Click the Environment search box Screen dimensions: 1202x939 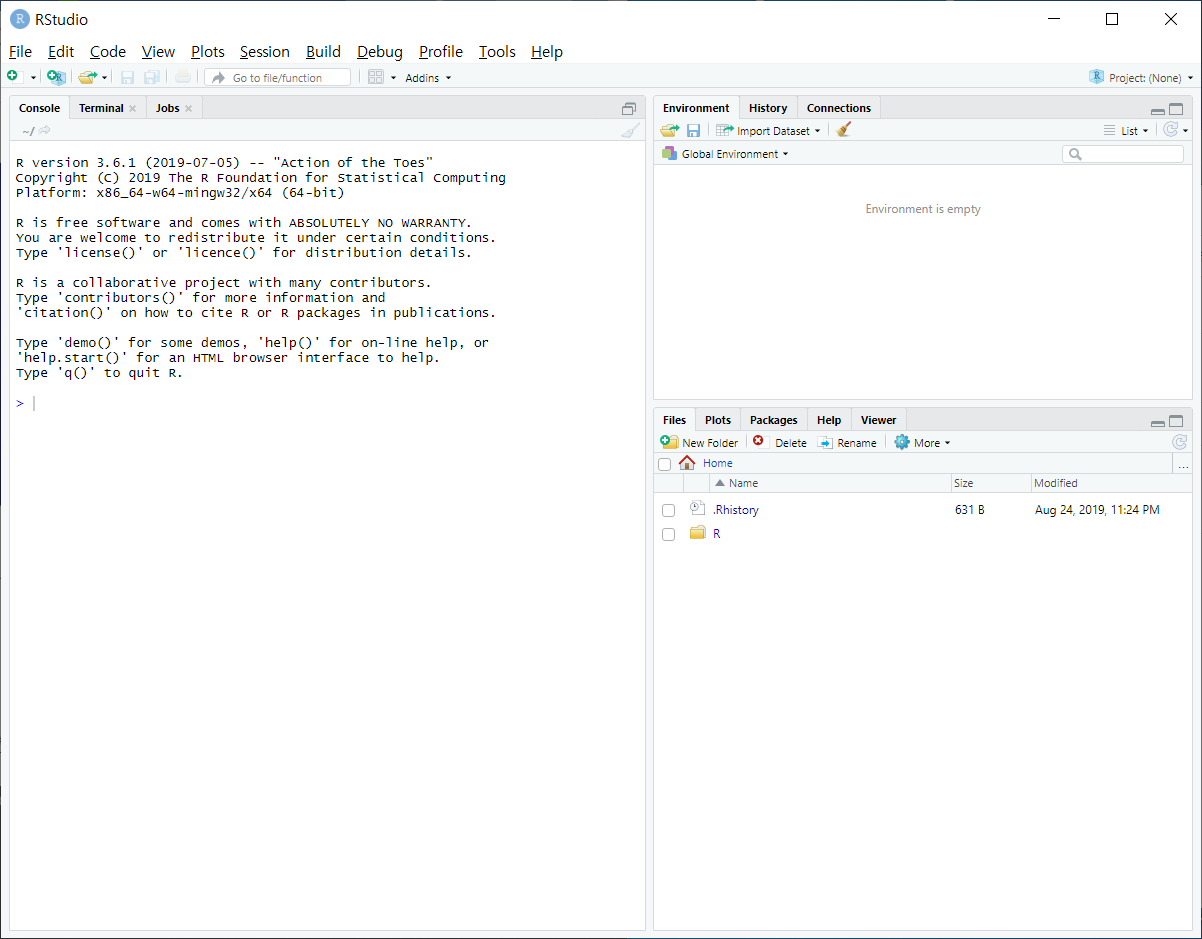[1123, 154]
